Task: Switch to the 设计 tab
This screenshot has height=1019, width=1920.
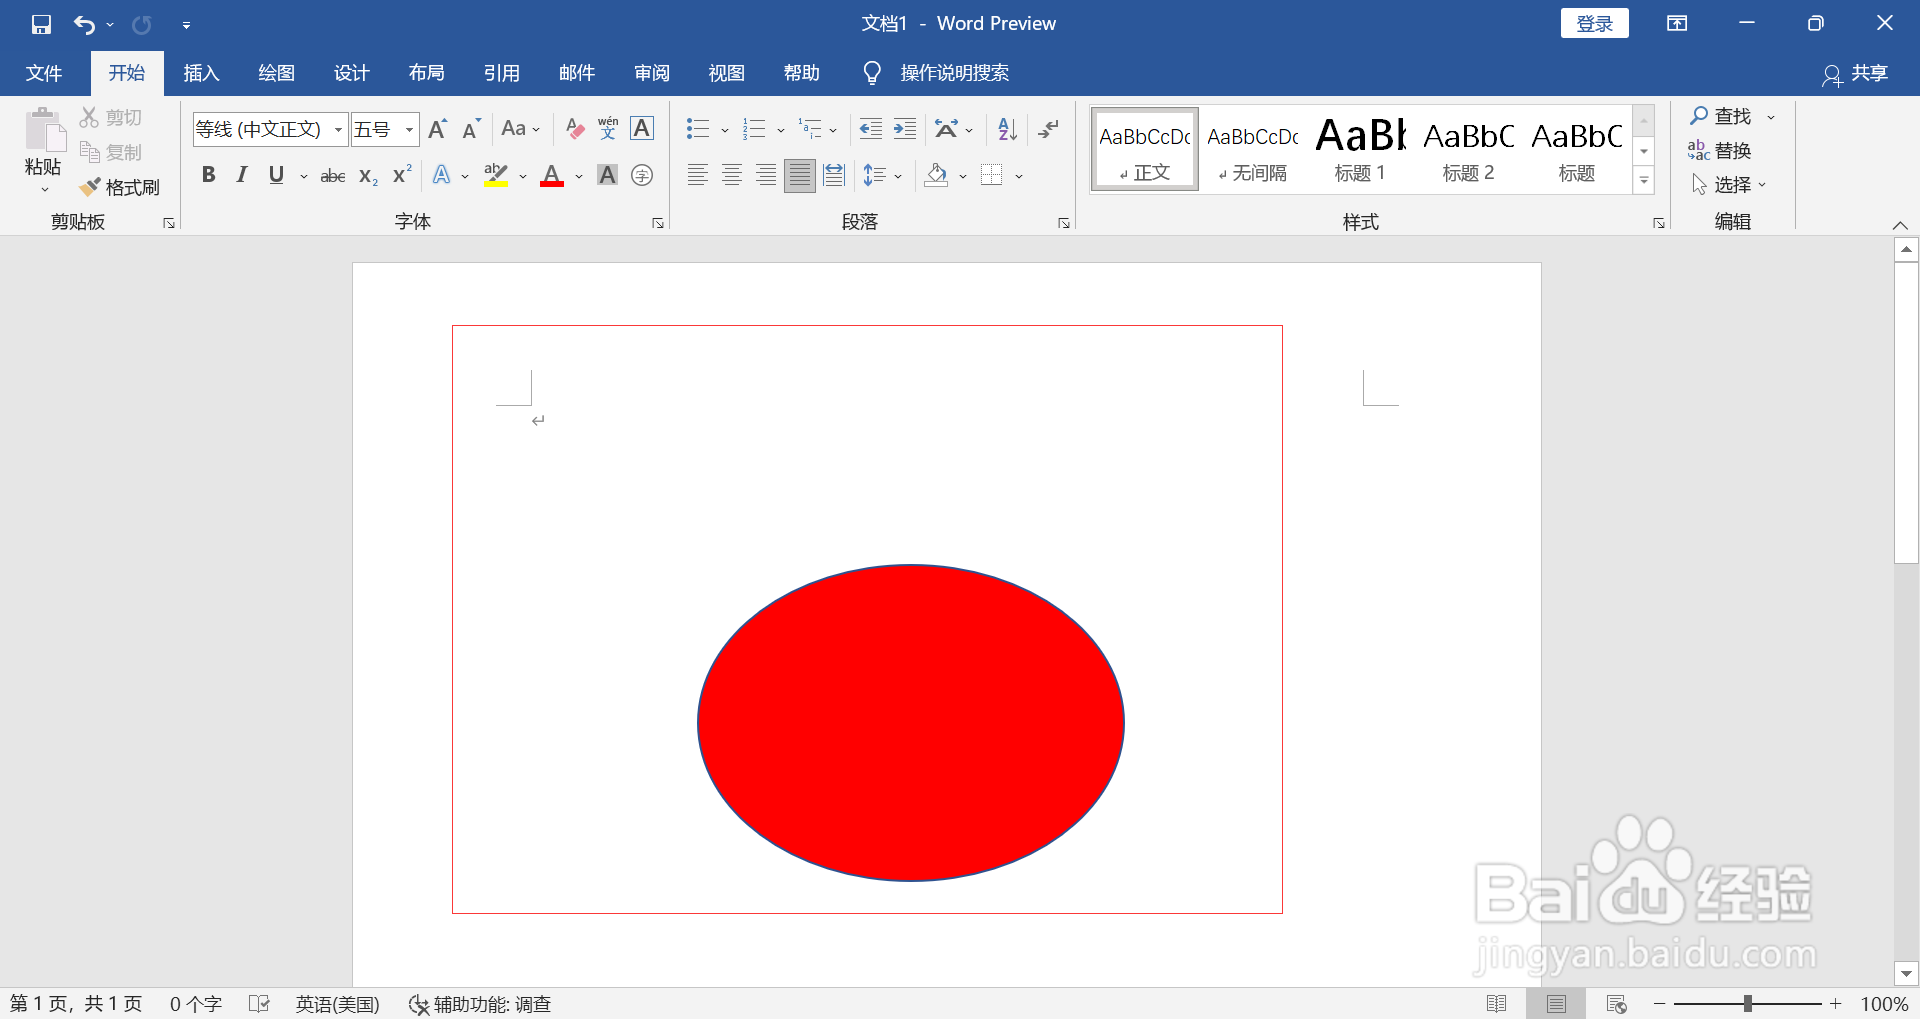Action: [351, 73]
